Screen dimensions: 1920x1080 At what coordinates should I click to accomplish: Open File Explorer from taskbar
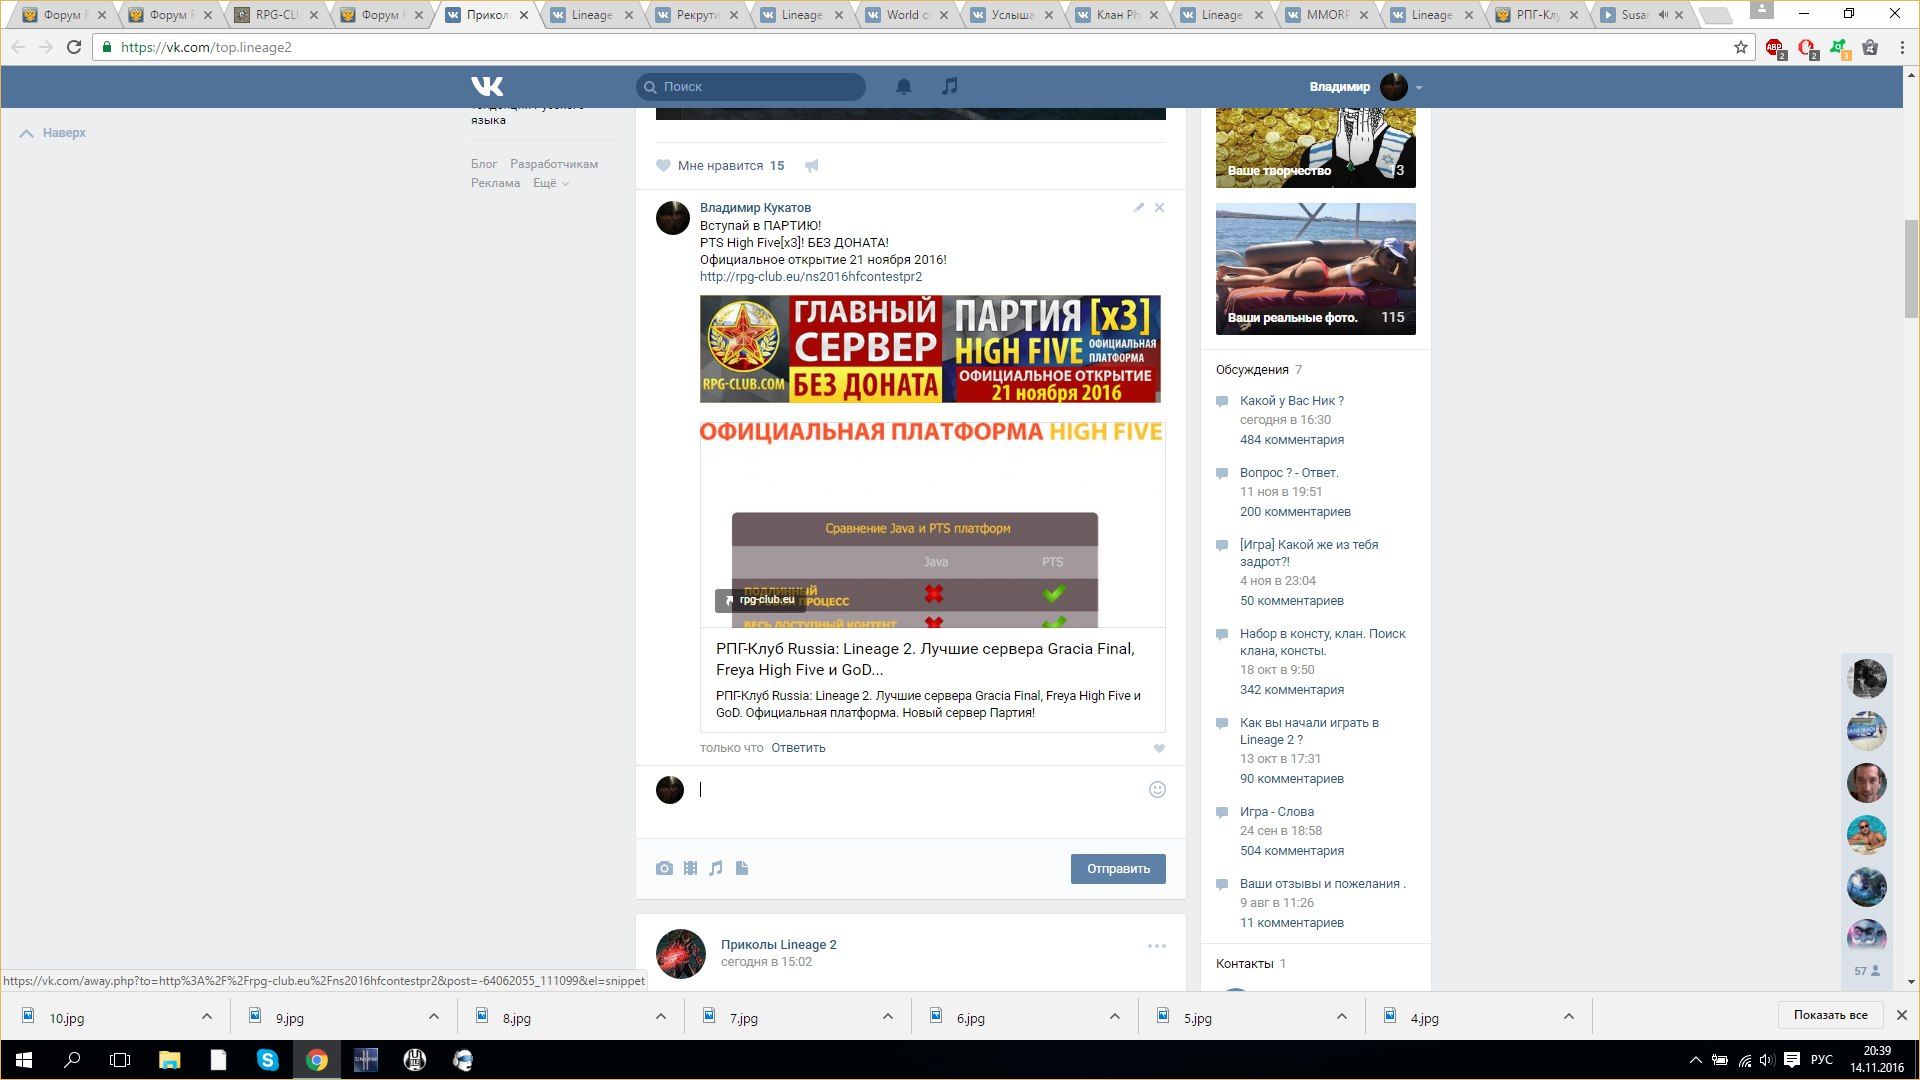[170, 1060]
